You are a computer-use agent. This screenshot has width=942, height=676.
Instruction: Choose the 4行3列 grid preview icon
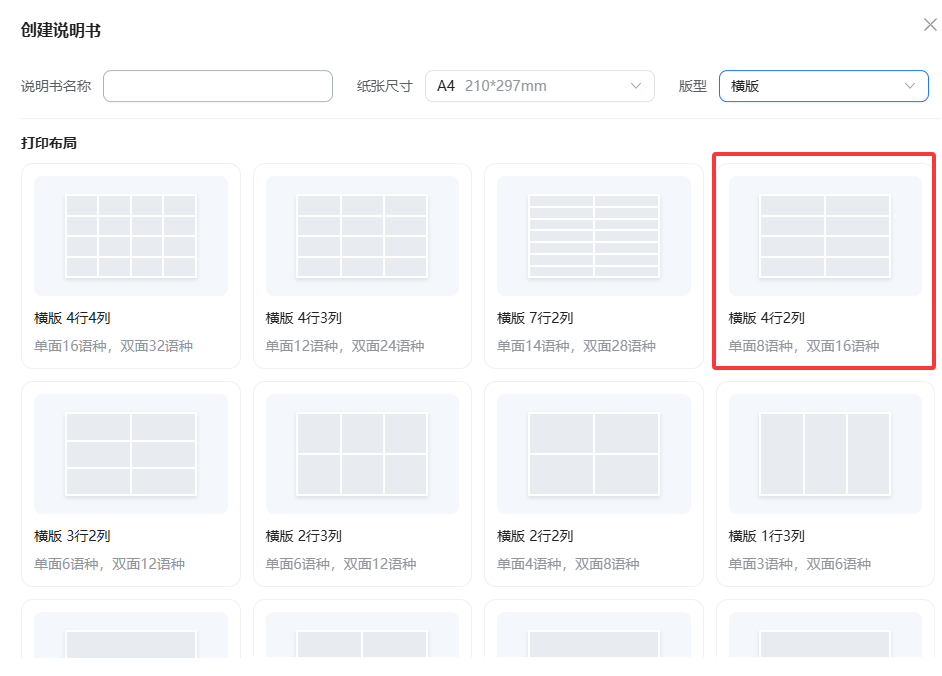pyautogui.click(x=362, y=235)
